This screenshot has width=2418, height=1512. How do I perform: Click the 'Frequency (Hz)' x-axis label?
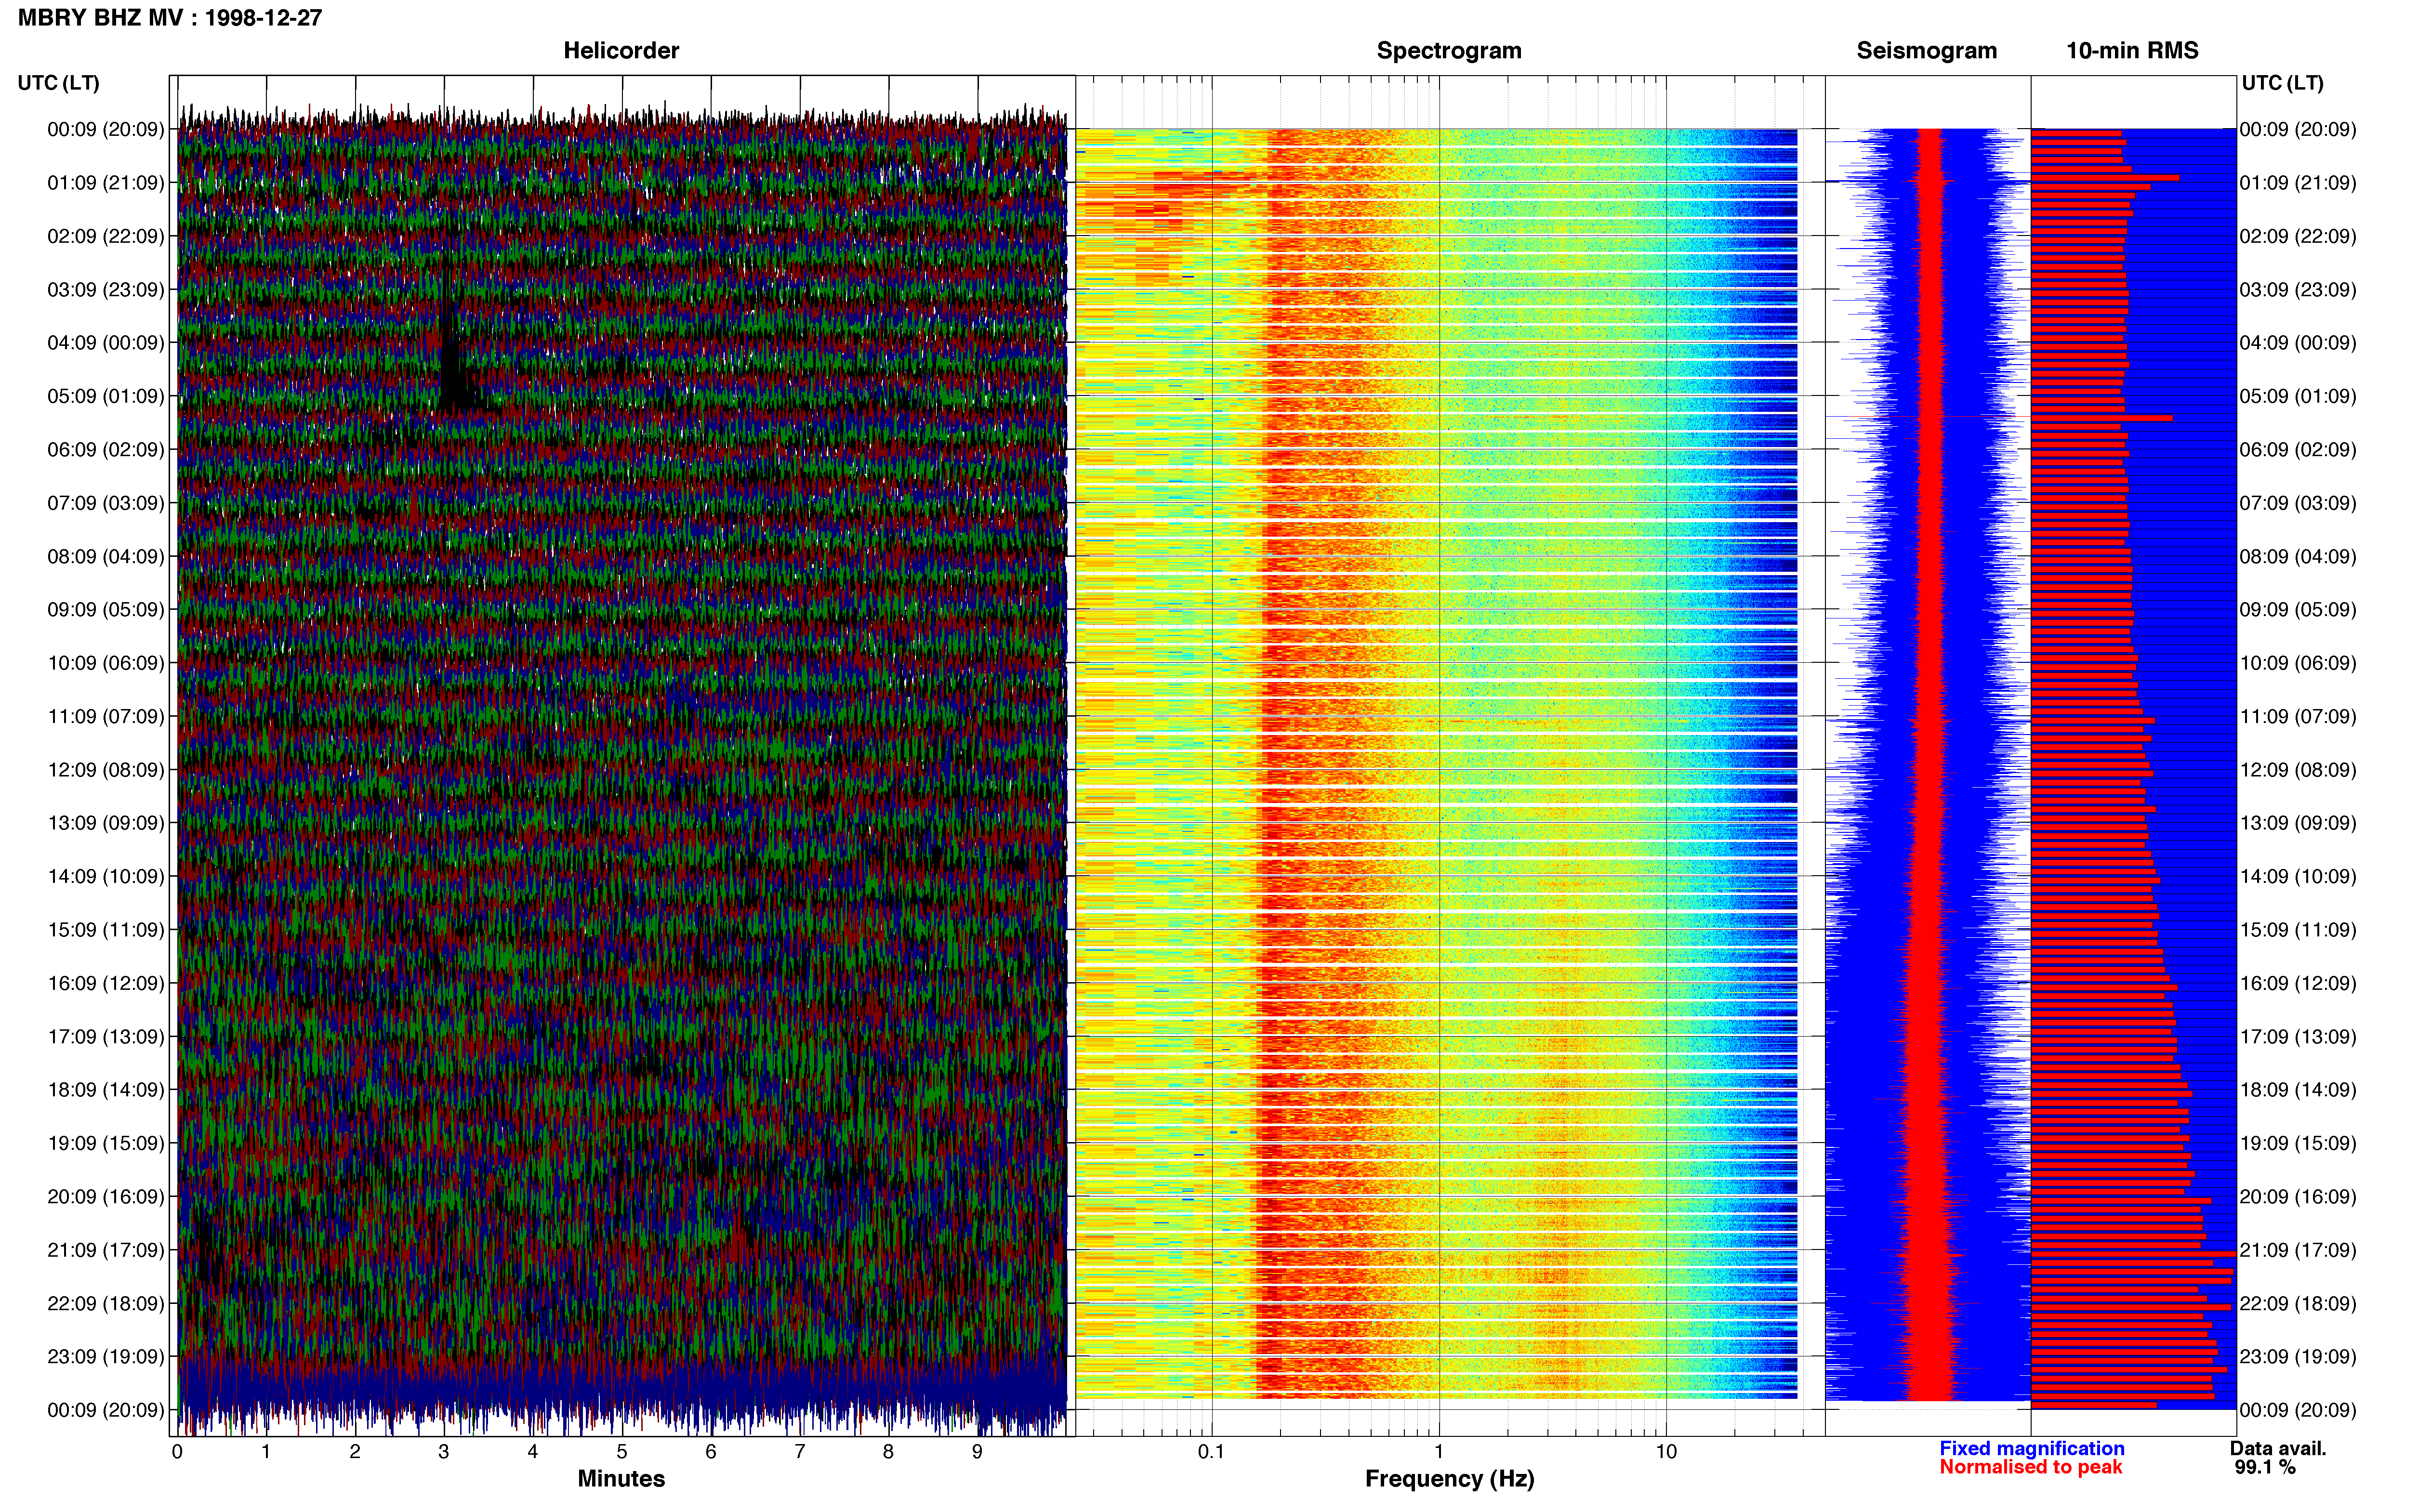(x=1449, y=1479)
